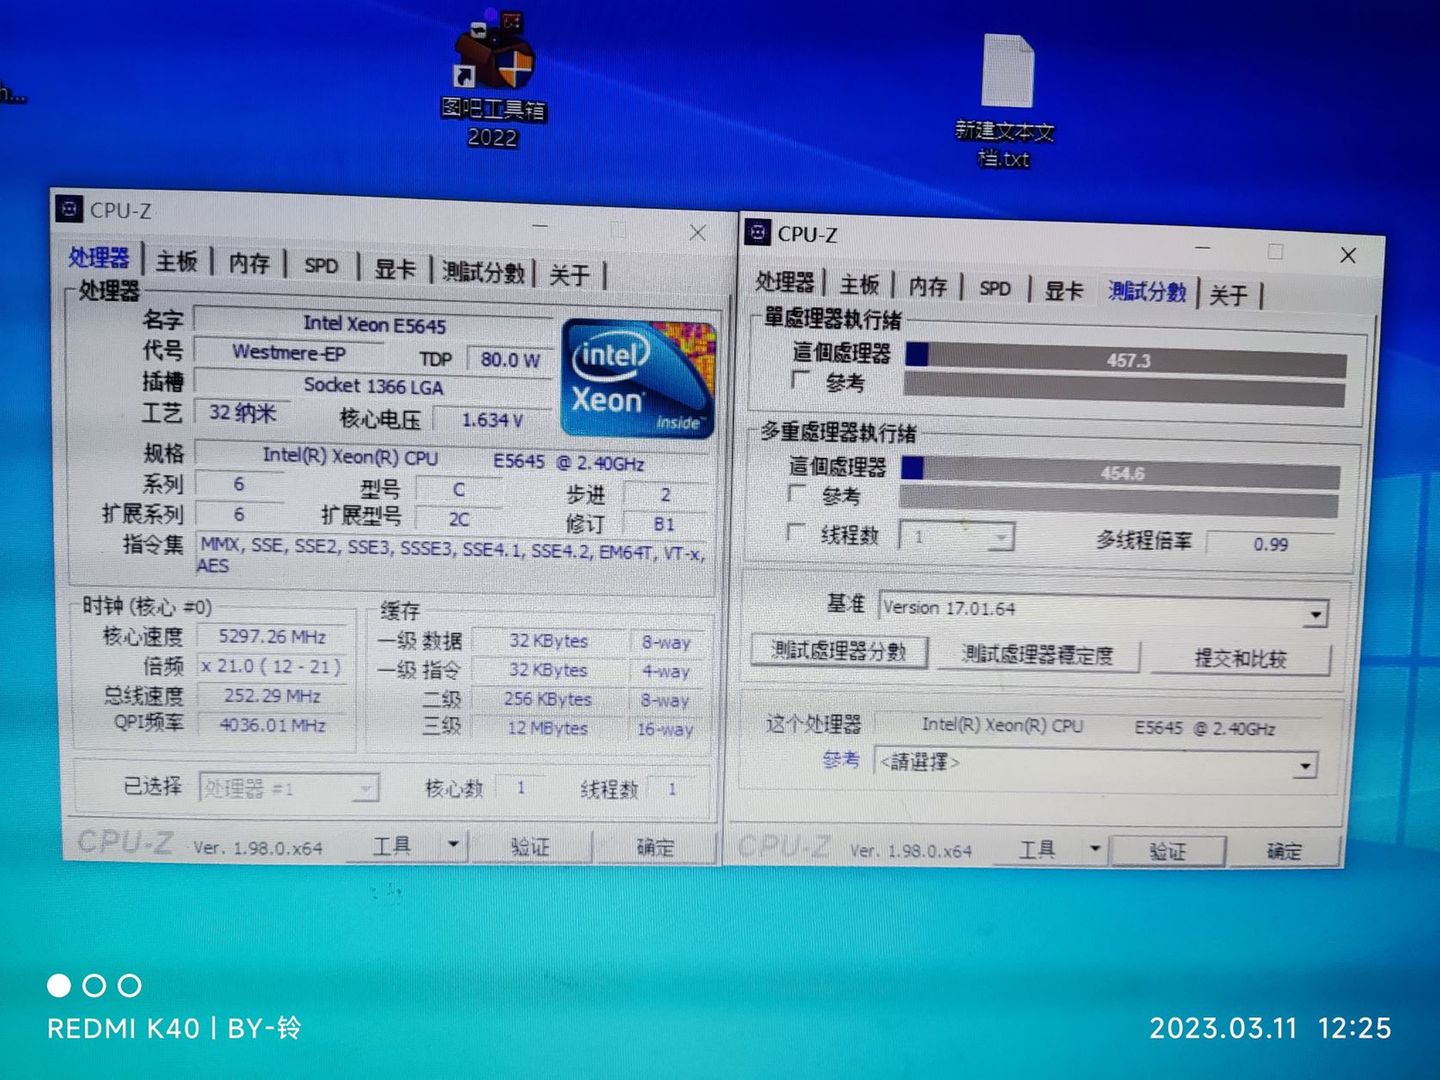This screenshot has height=1080, width=1440.
Task: Click 工具 button in right CPU-Z window
Action: [x=1037, y=850]
